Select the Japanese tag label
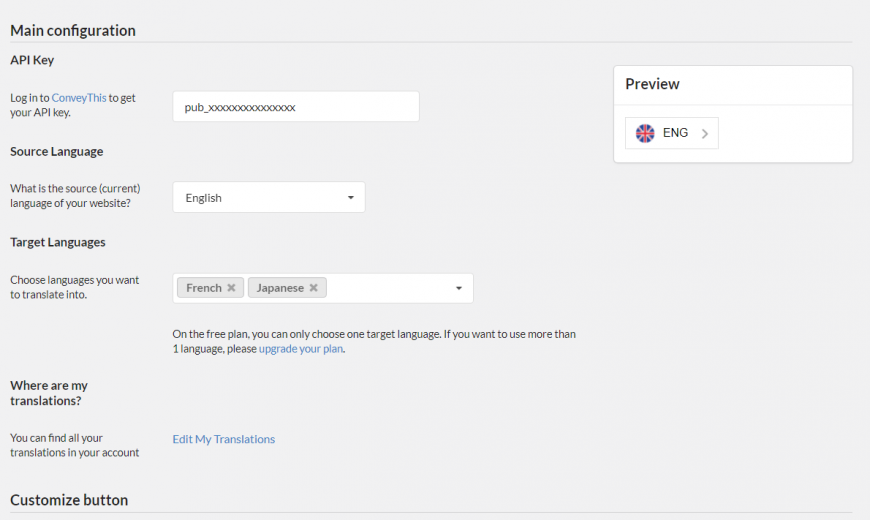This screenshot has width=870, height=520. coord(280,287)
